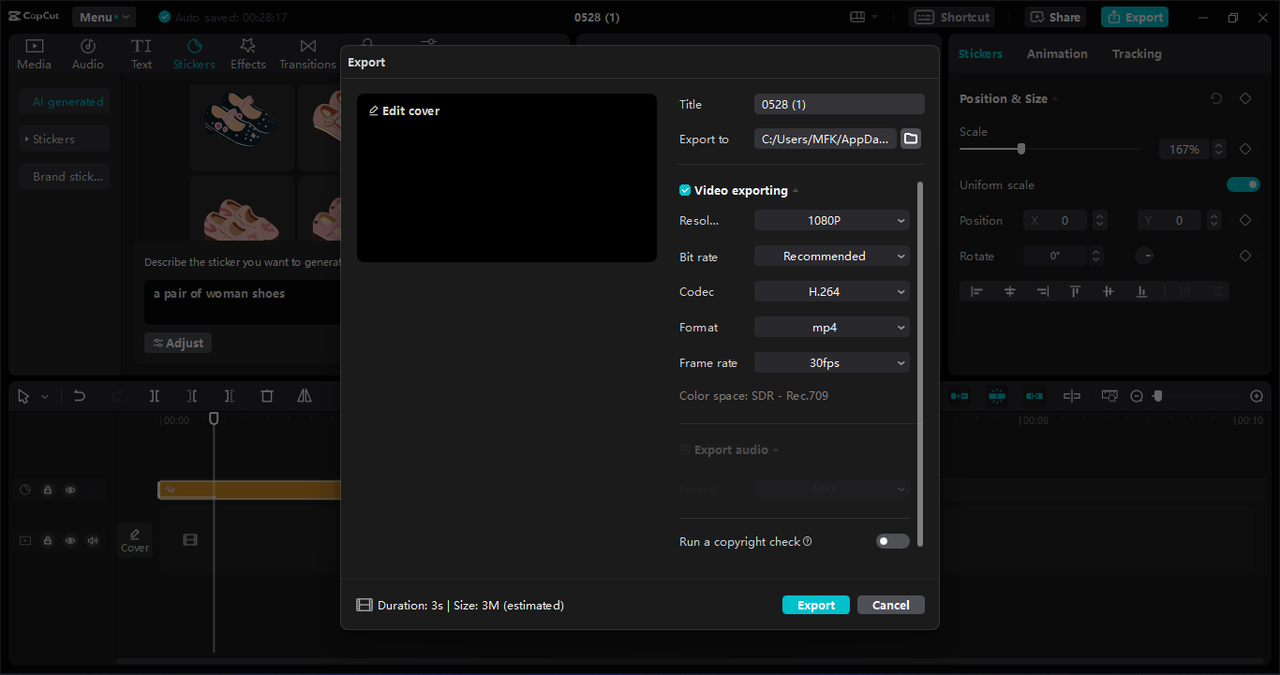Click the timeline playhead marker
The height and width of the screenshot is (675, 1280).
pos(213,419)
